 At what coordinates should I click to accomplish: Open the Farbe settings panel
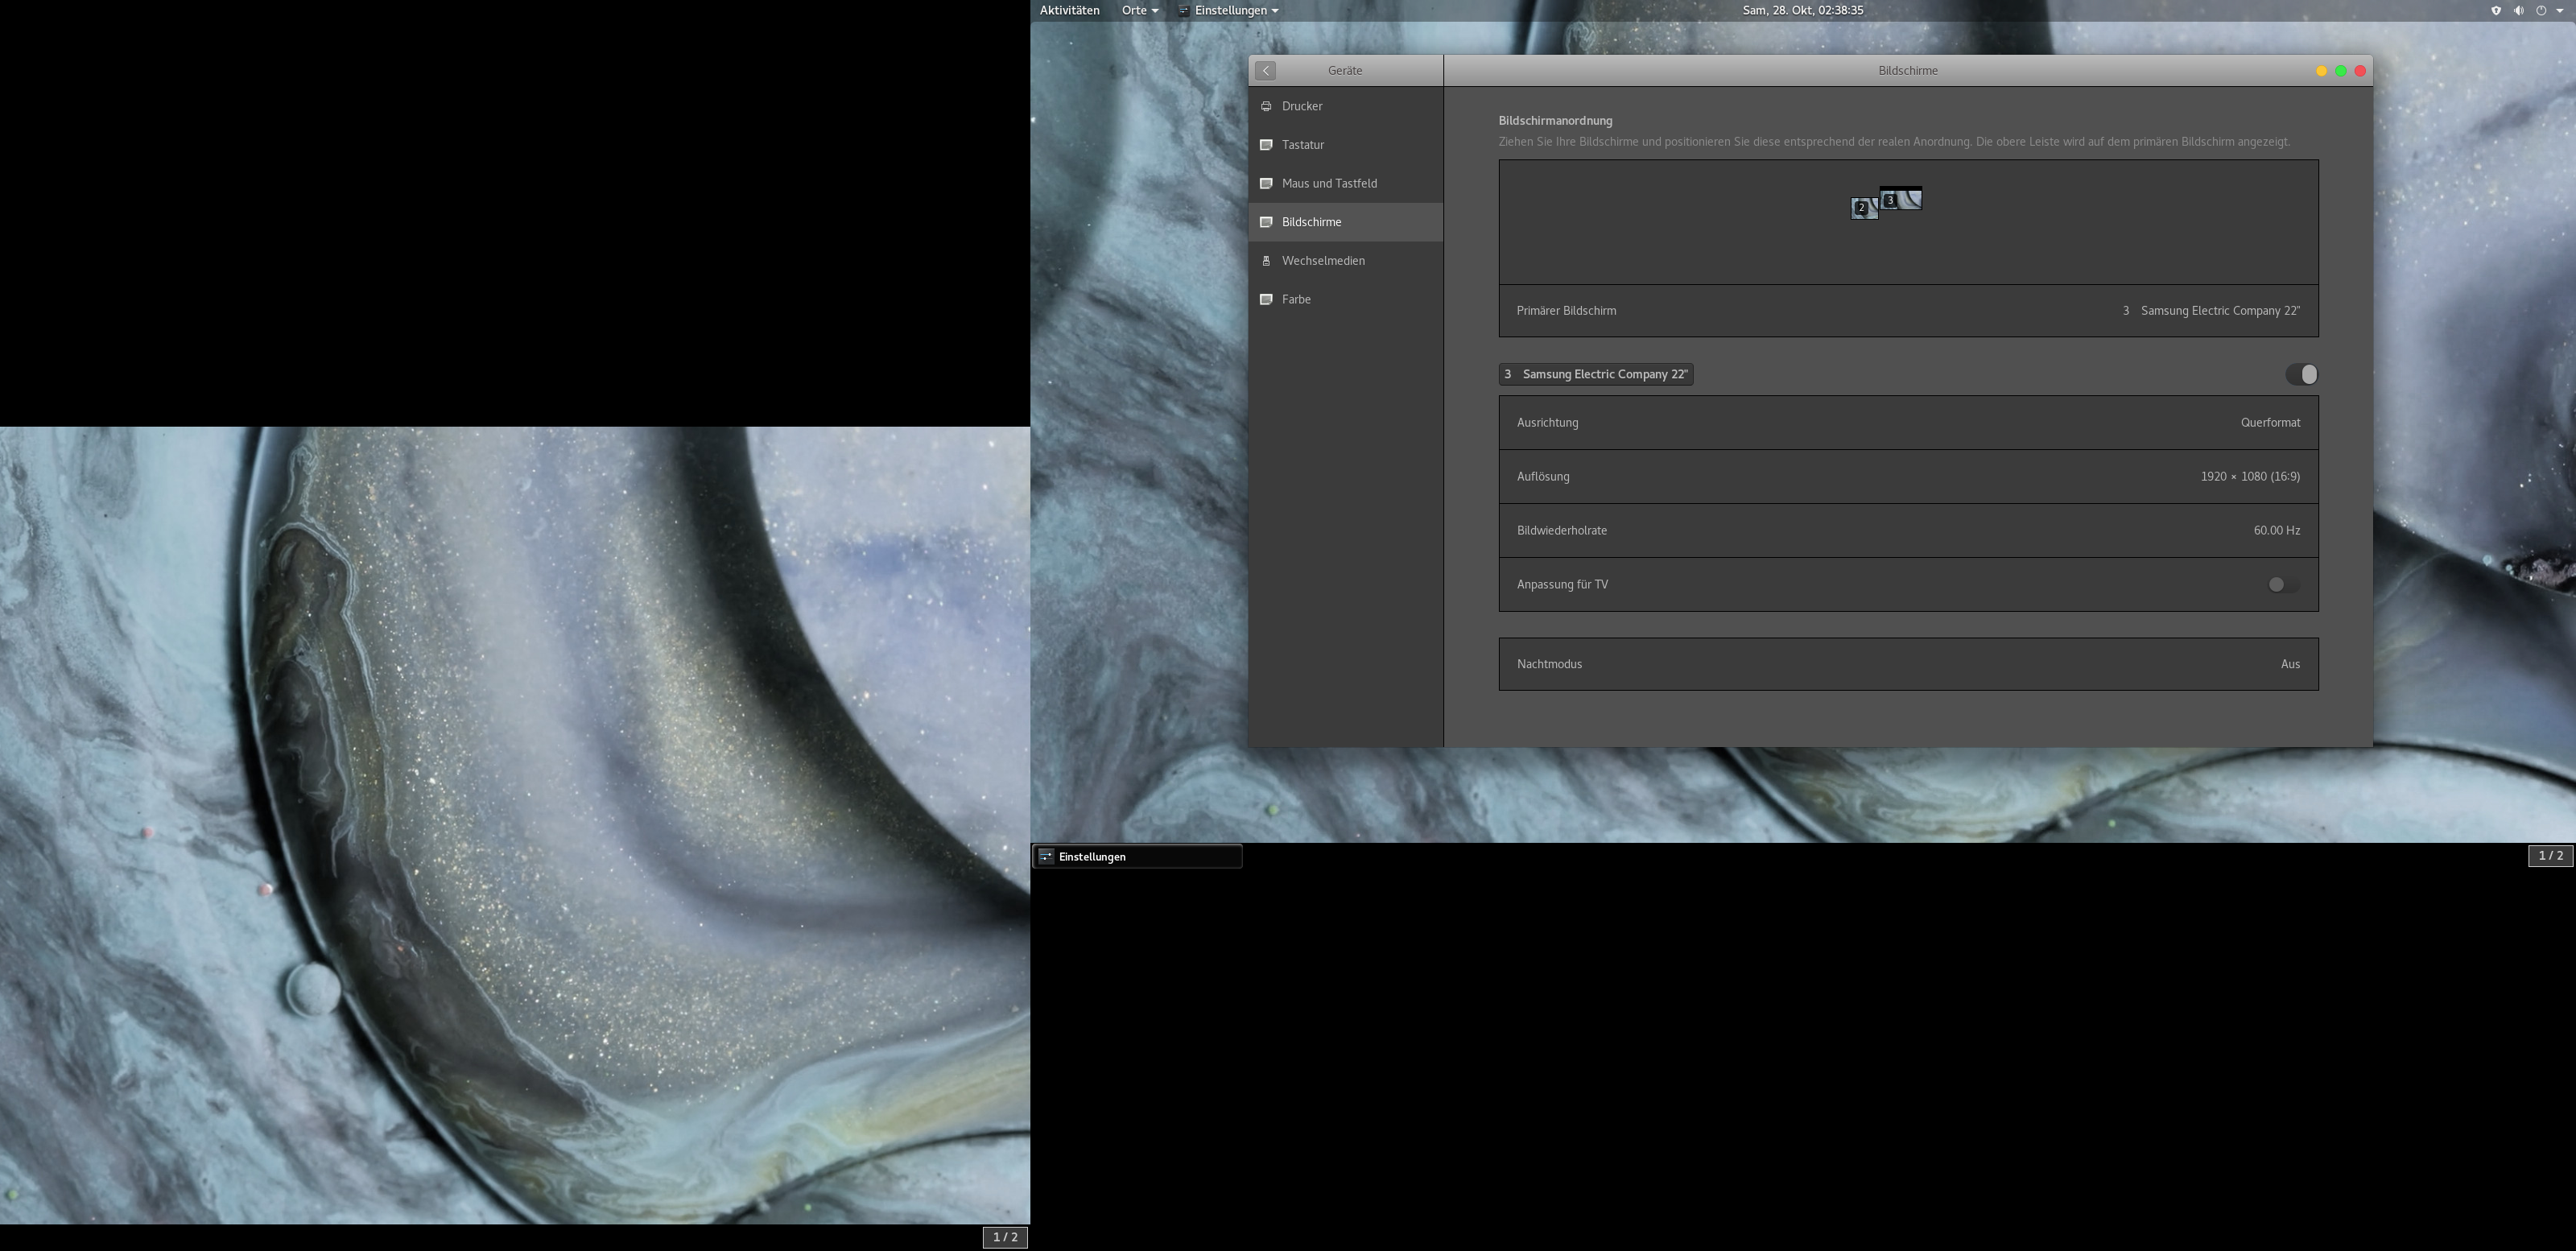(1345, 300)
